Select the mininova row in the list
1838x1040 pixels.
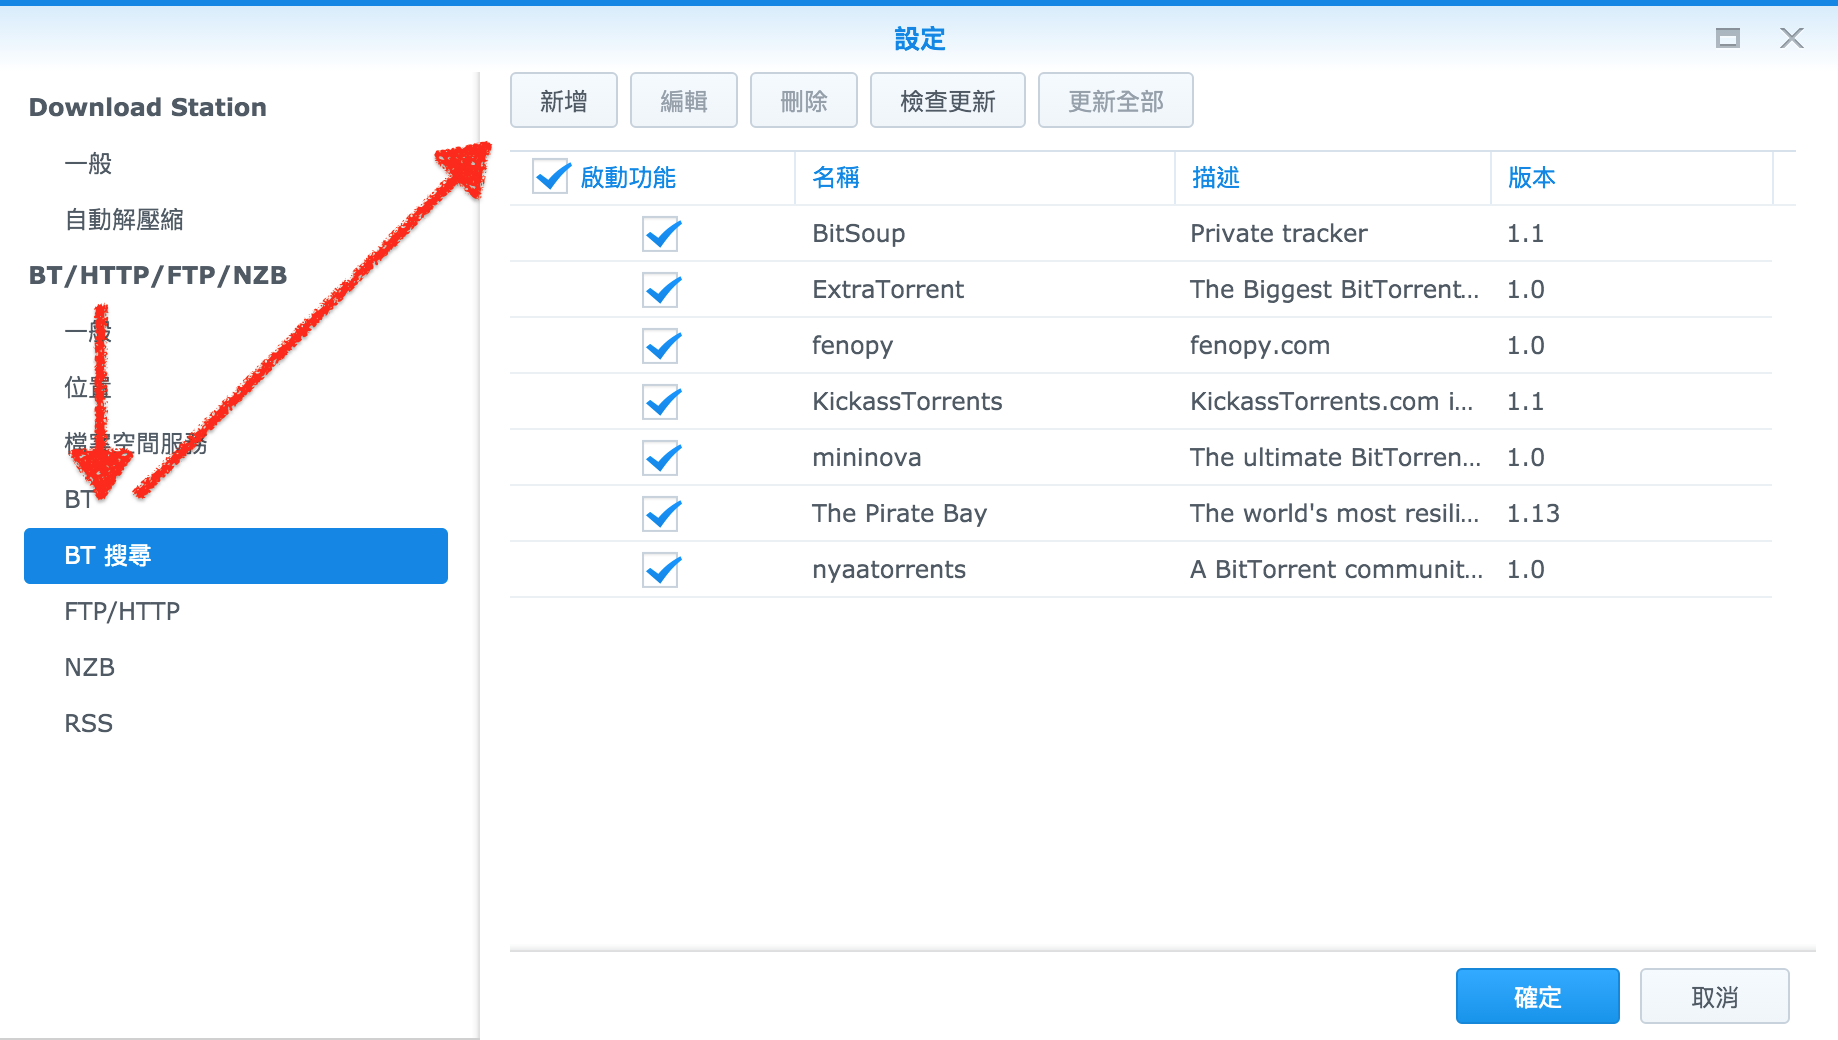pyautogui.click(x=866, y=458)
